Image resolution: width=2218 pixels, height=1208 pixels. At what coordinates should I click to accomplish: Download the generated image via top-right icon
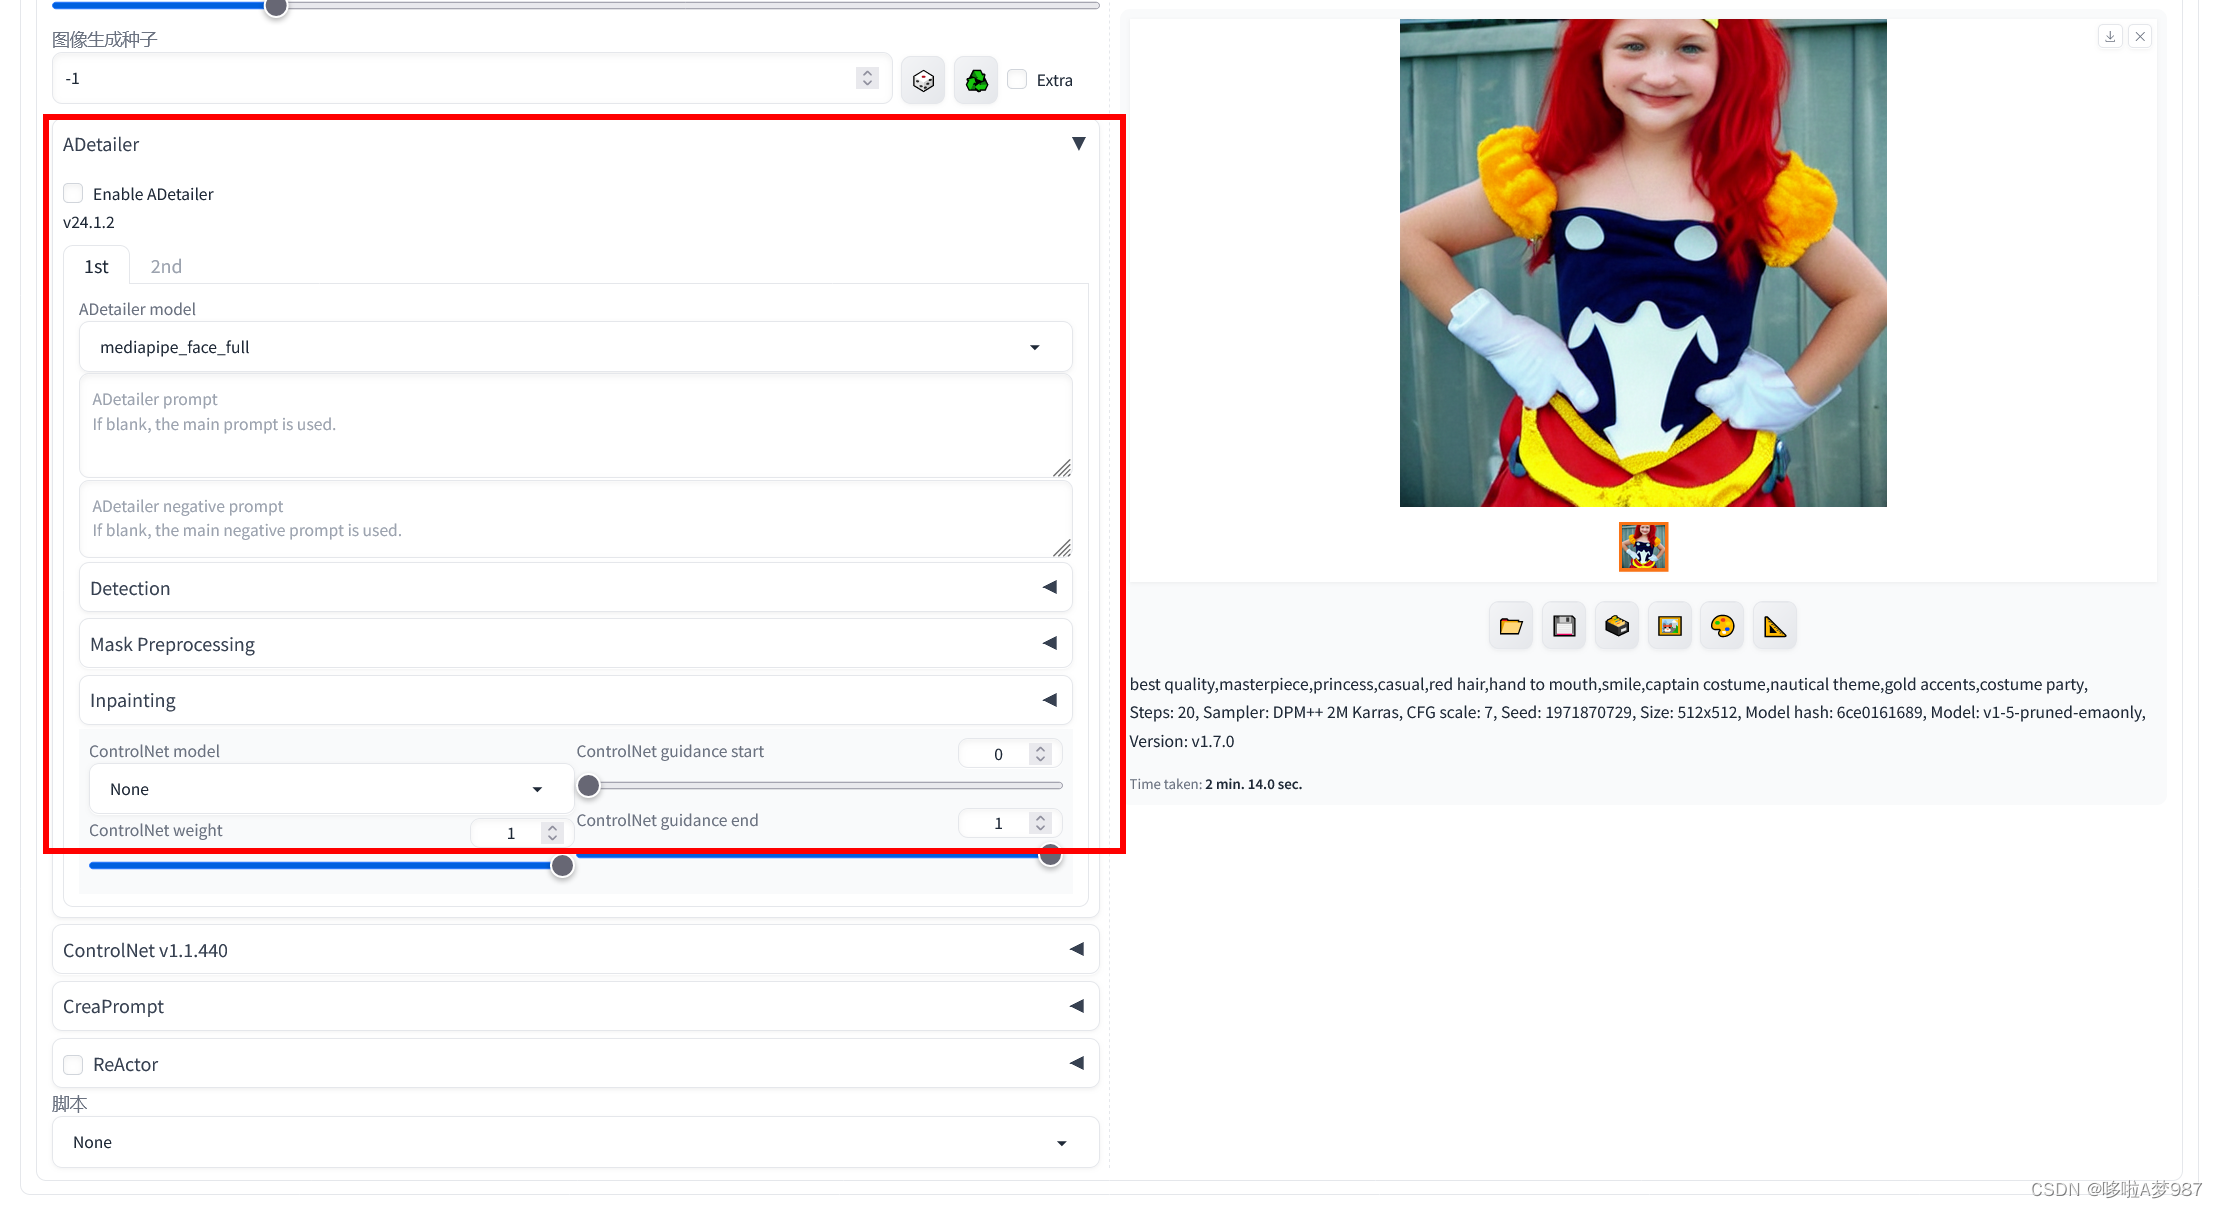coord(2110,37)
